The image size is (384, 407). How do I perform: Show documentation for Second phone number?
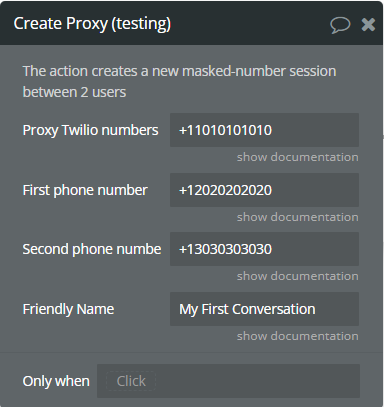point(298,276)
